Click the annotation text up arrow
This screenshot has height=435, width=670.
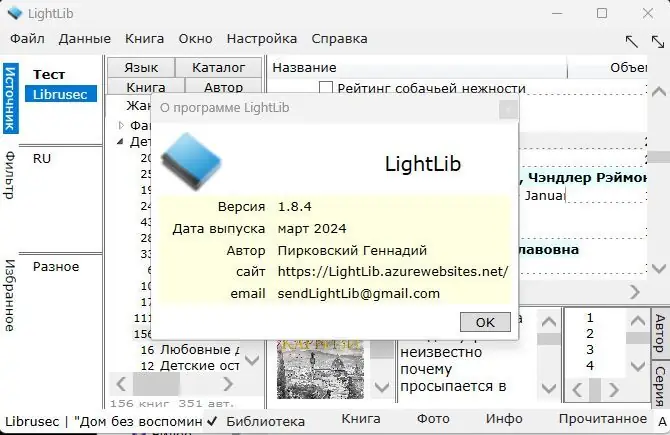click(x=549, y=322)
